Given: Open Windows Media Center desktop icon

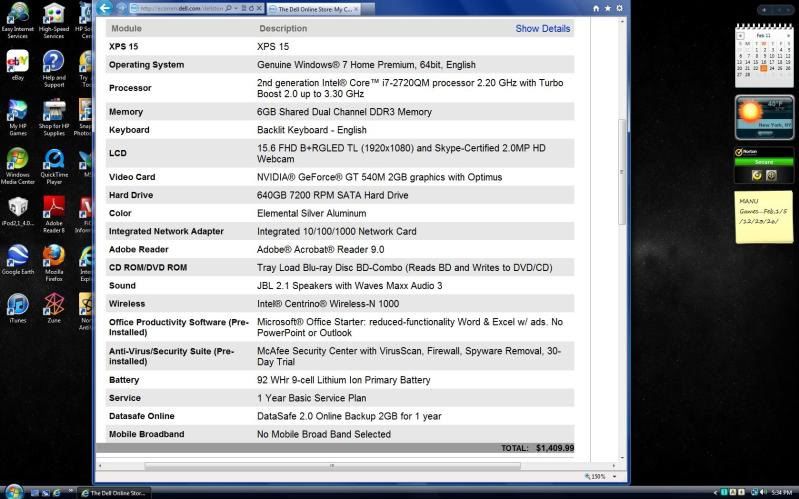Looking at the screenshot, I should coord(17,166).
